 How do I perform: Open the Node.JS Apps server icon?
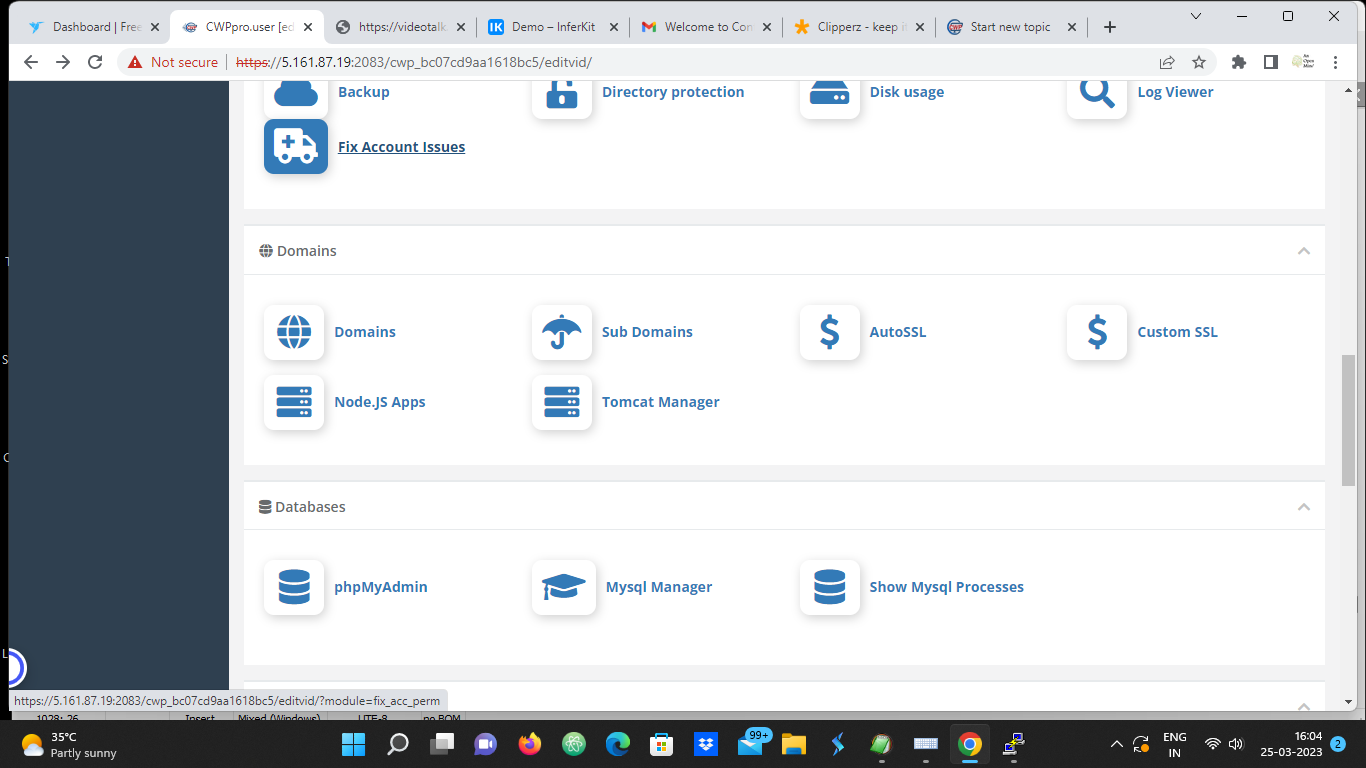294,402
